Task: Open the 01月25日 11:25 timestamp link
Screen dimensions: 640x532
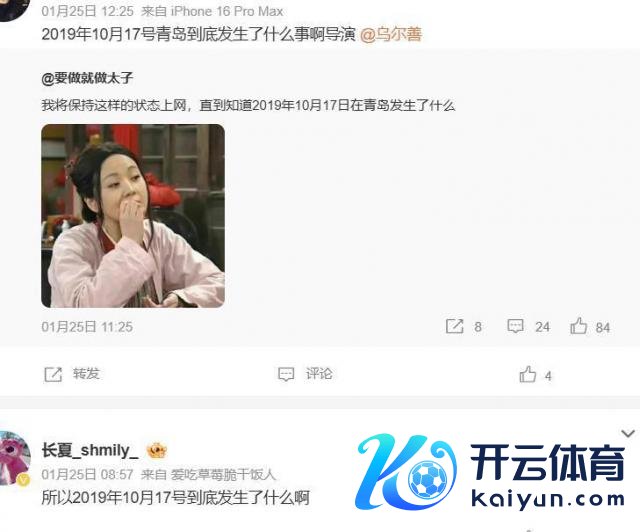Action: click(x=87, y=327)
